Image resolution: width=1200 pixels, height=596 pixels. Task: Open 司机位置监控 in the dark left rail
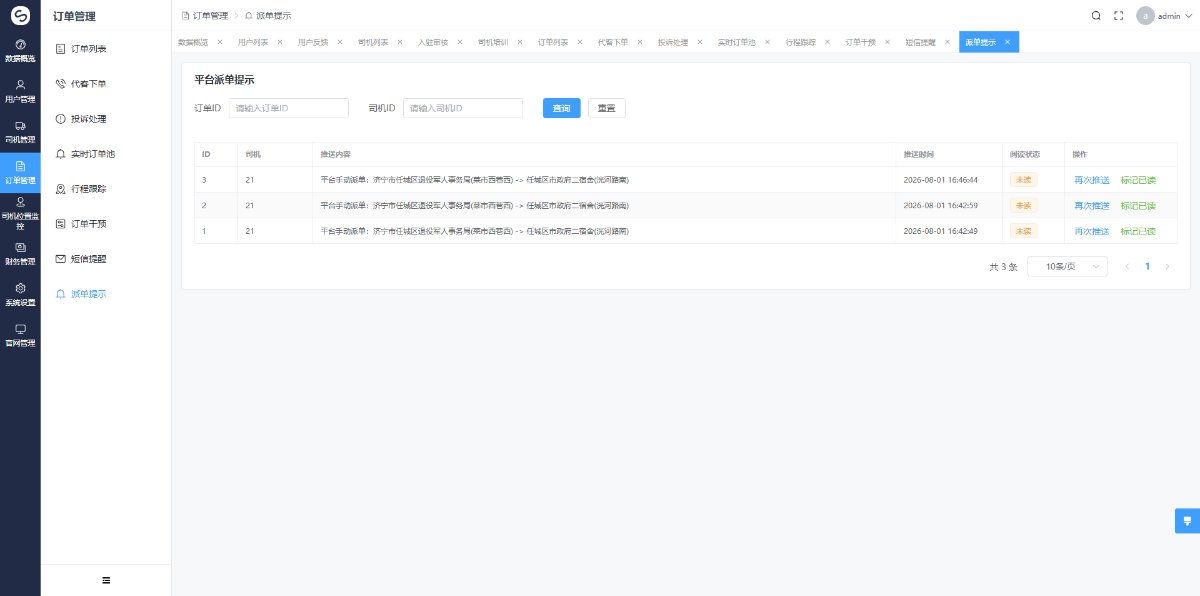20,214
